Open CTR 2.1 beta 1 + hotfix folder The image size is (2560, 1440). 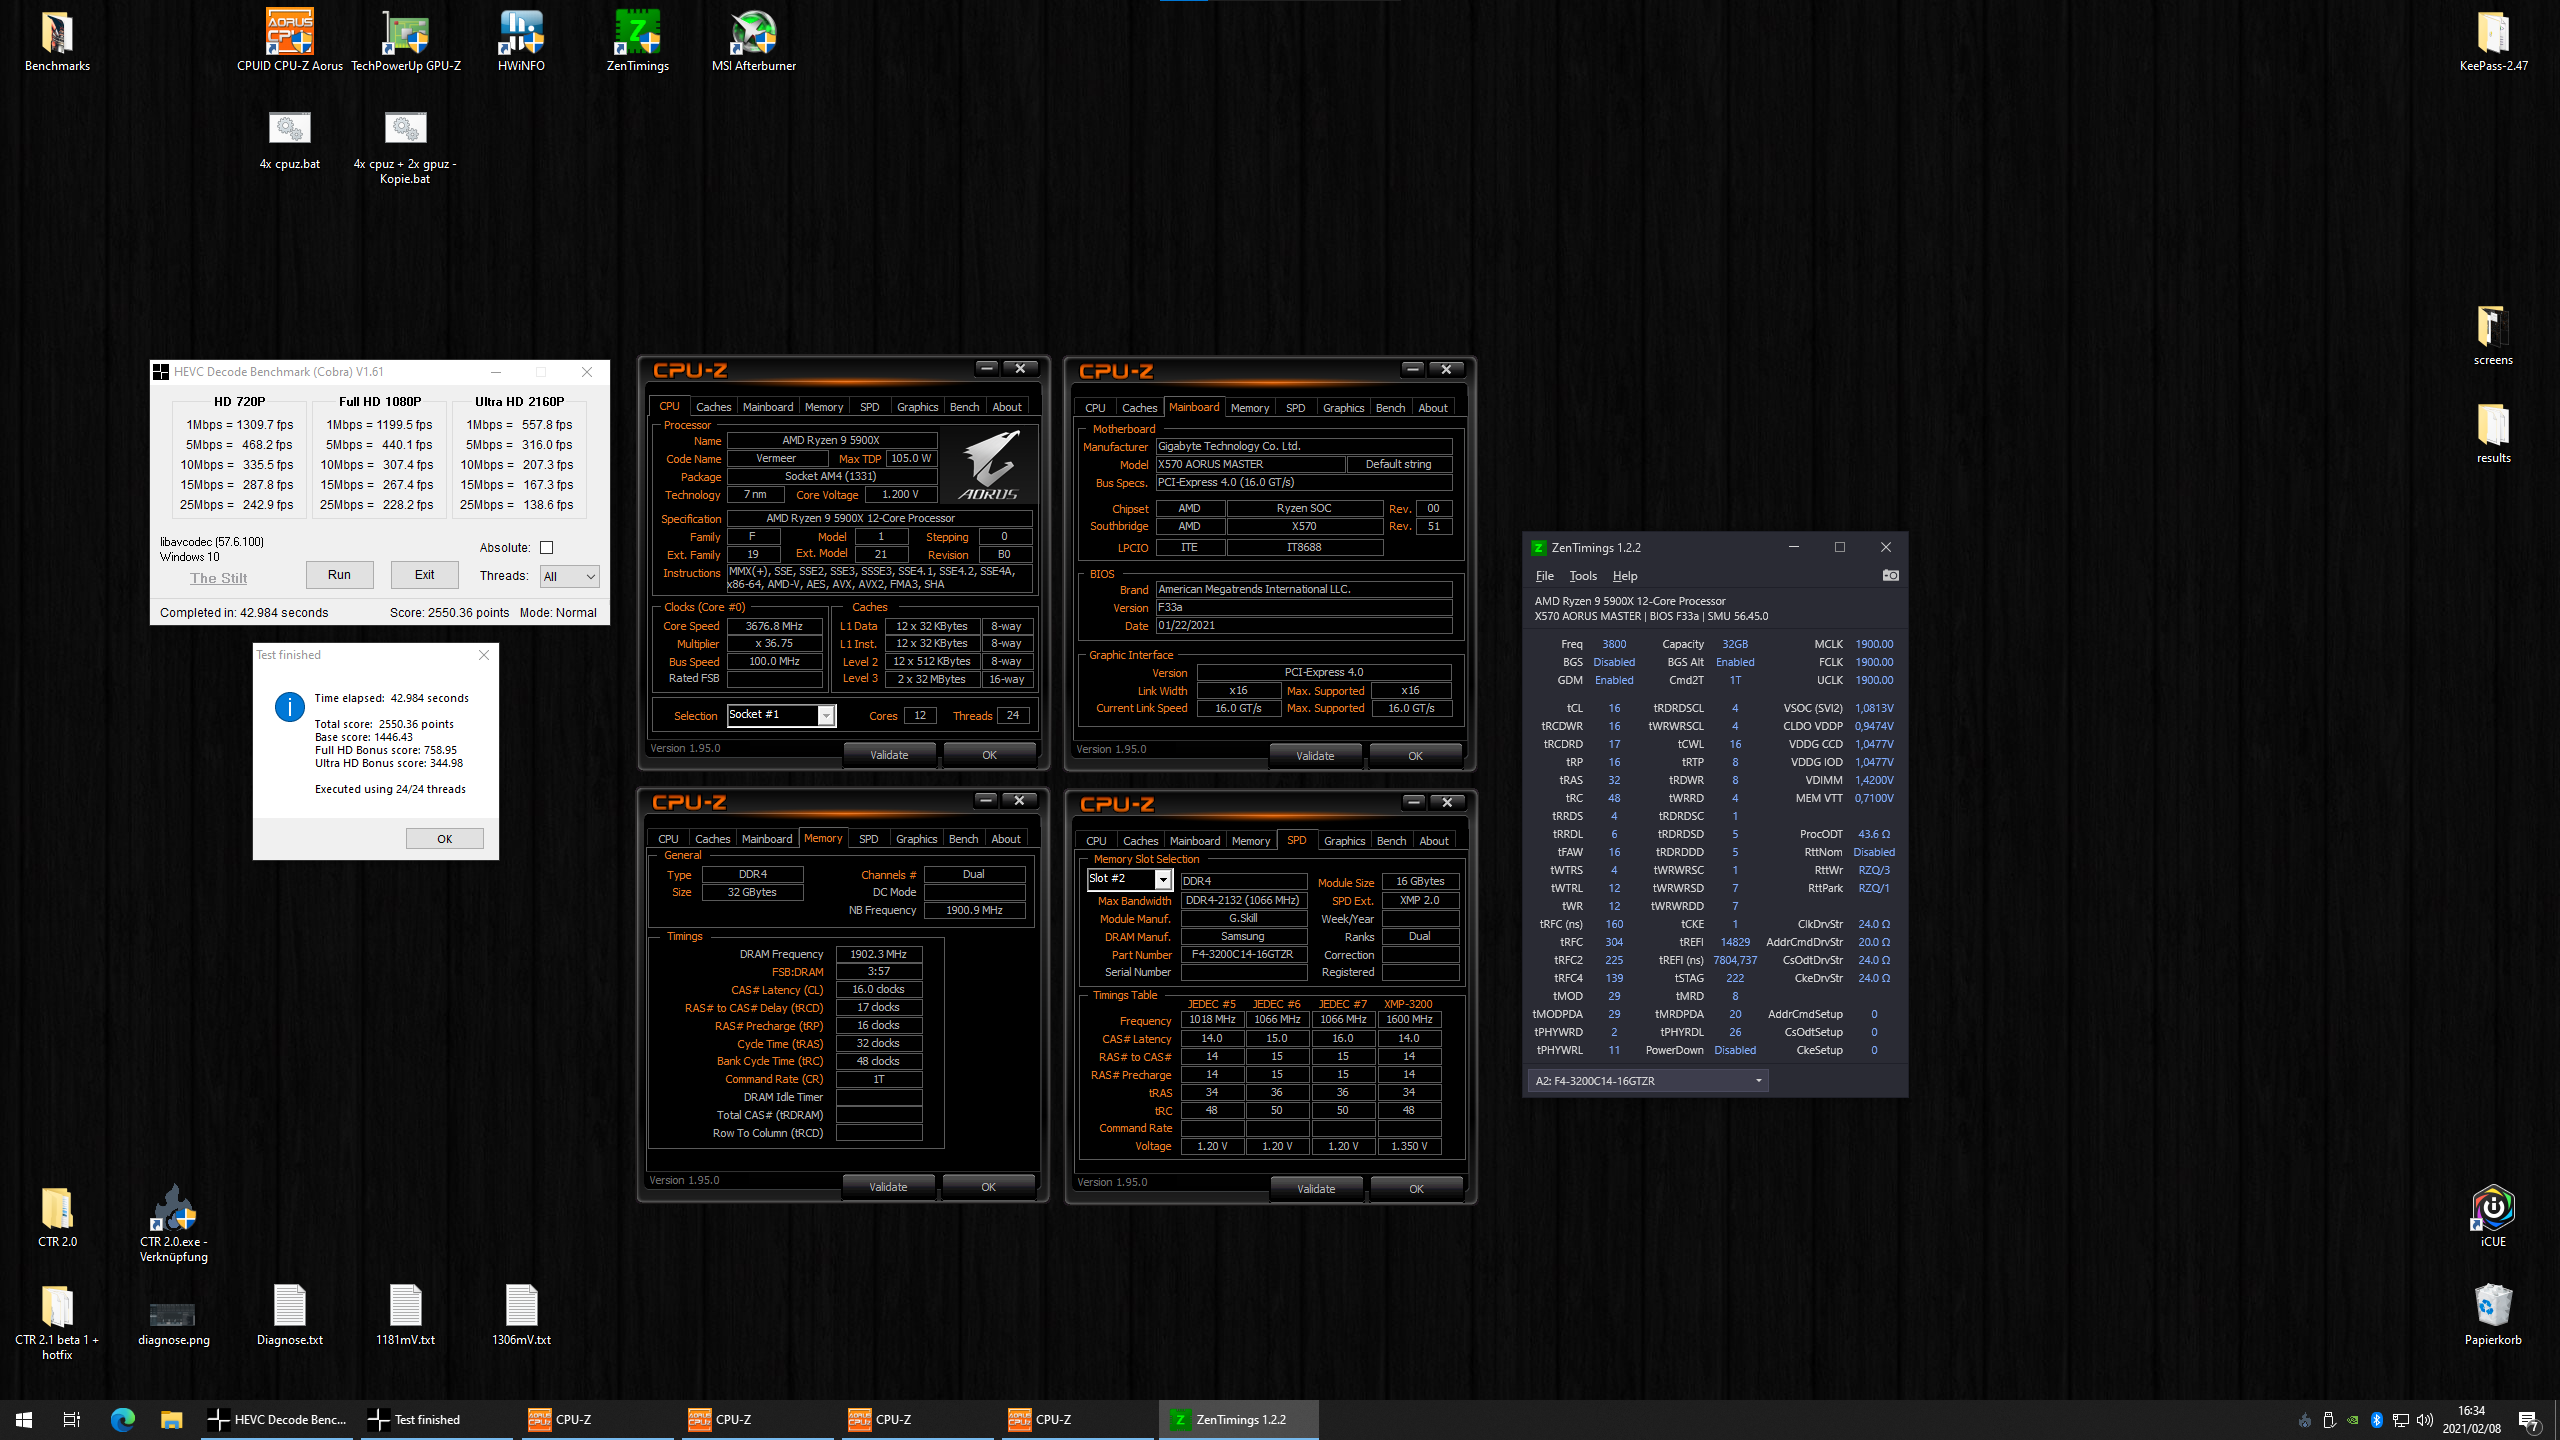point(57,1322)
